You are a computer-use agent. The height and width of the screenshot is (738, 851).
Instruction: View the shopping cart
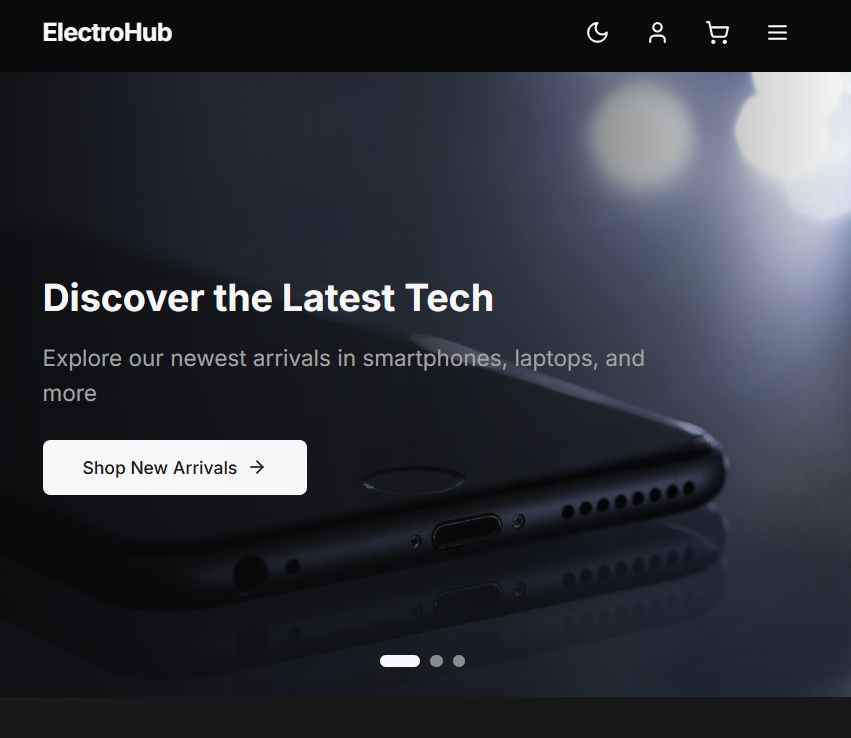tap(717, 33)
